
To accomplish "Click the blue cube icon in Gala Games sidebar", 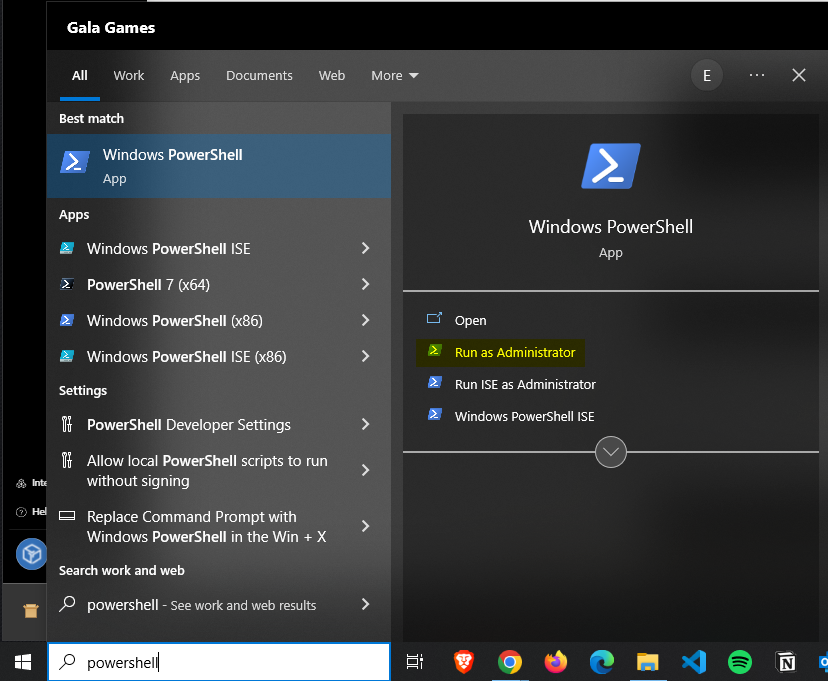I will [x=31, y=554].
